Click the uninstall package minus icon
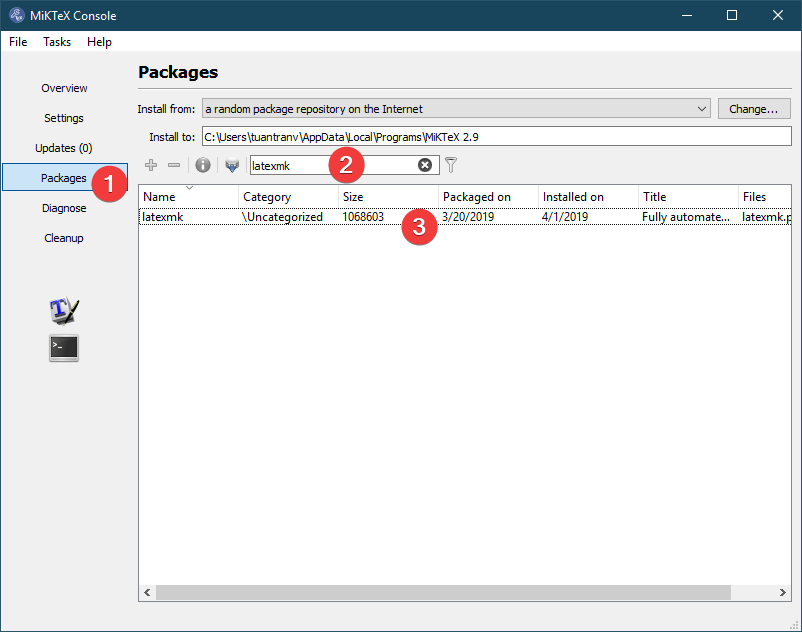This screenshot has height=632, width=802. 174,165
